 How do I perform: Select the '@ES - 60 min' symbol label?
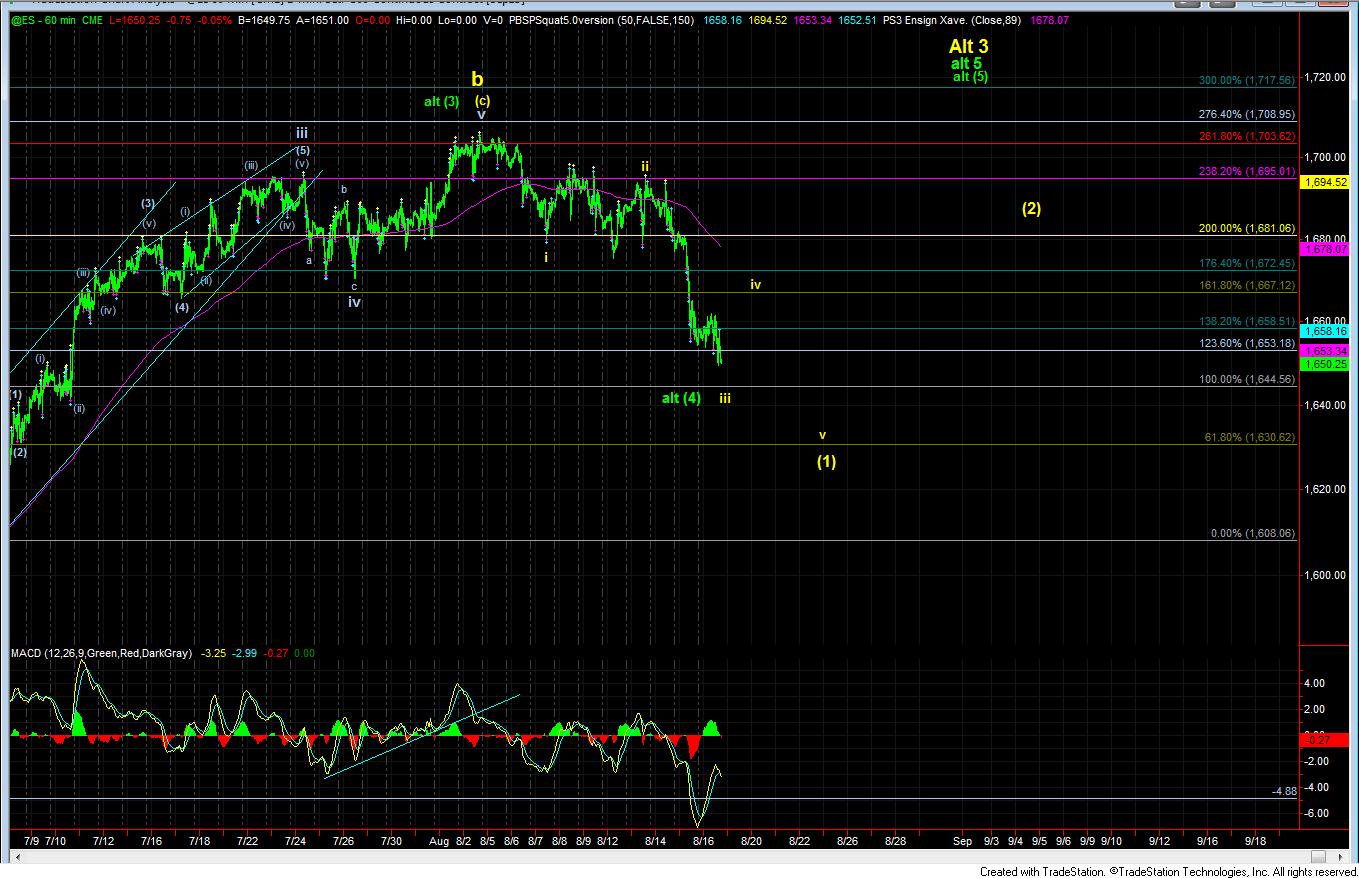point(45,21)
